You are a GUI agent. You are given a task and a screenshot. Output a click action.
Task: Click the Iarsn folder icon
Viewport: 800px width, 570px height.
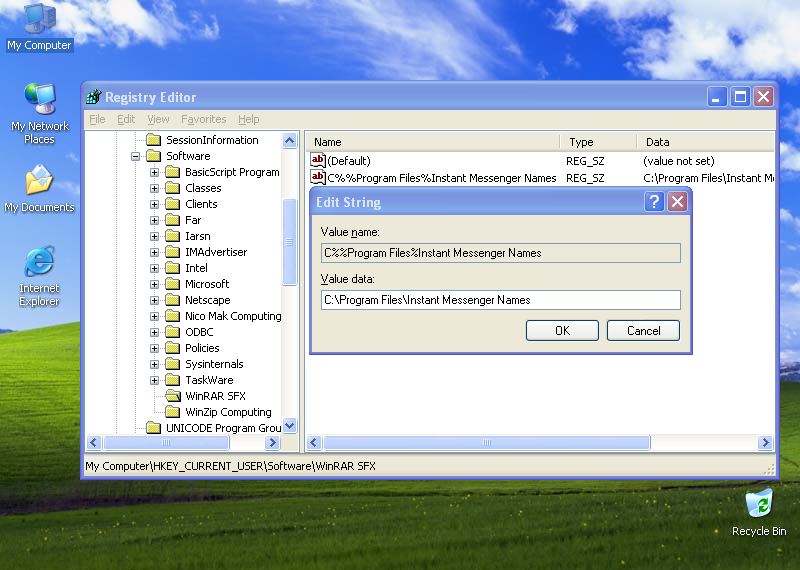click(x=172, y=236)
